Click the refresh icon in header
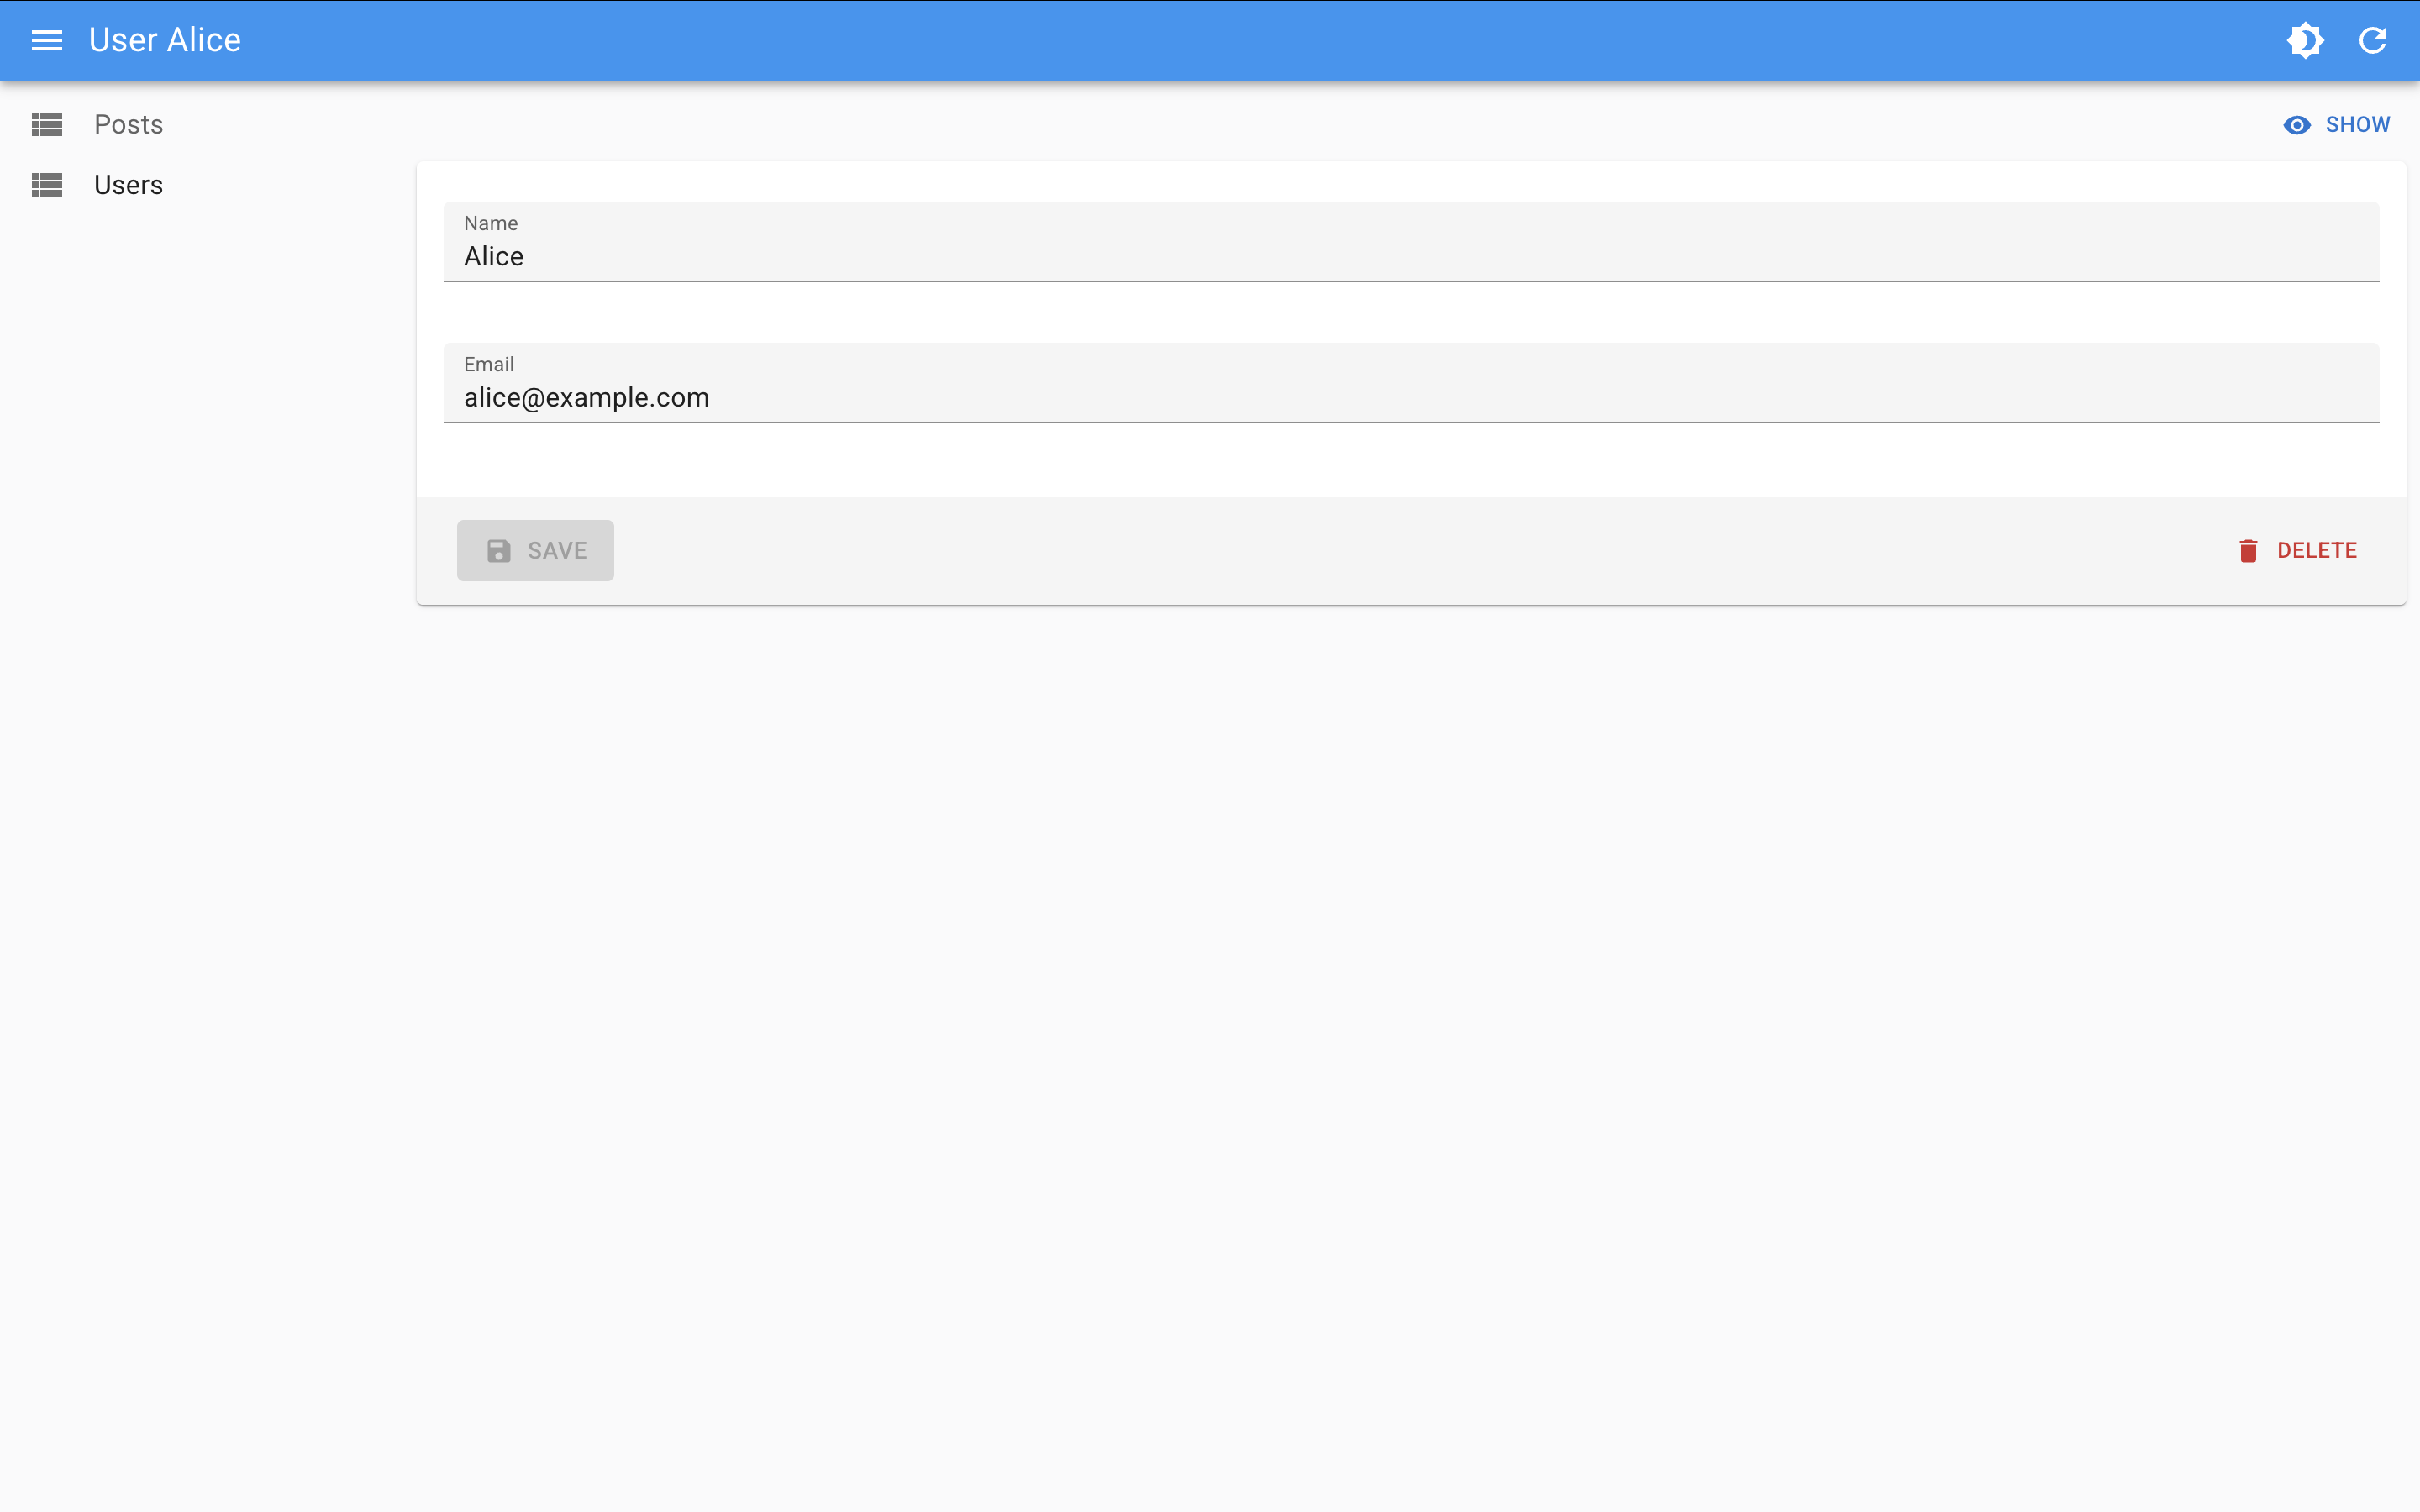 (2373, 40)
